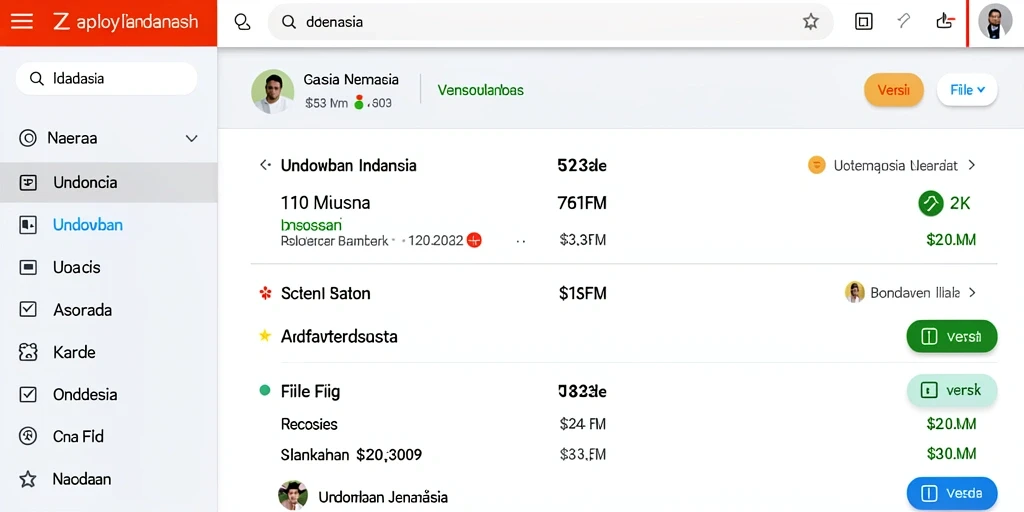The width and height of the screenshot is (1024, 512).
Task: Expand the Bondaven Iilala chevron
Action: tap(972, 293)
